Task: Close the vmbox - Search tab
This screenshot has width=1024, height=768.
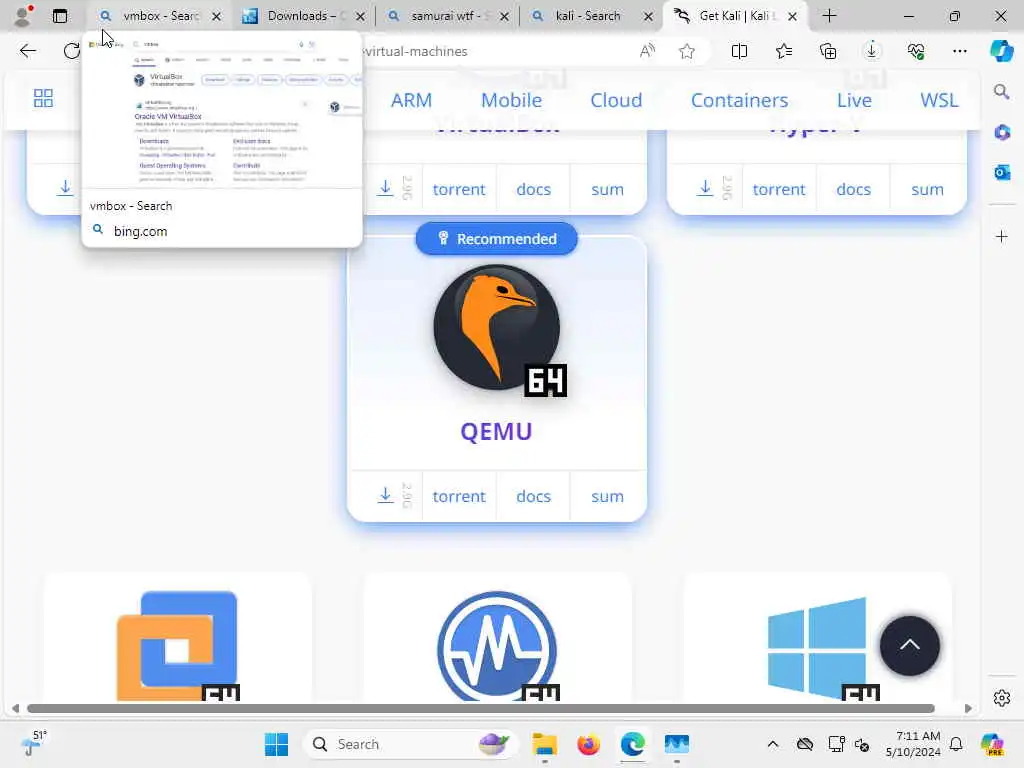Action: (x=216, y=16)
